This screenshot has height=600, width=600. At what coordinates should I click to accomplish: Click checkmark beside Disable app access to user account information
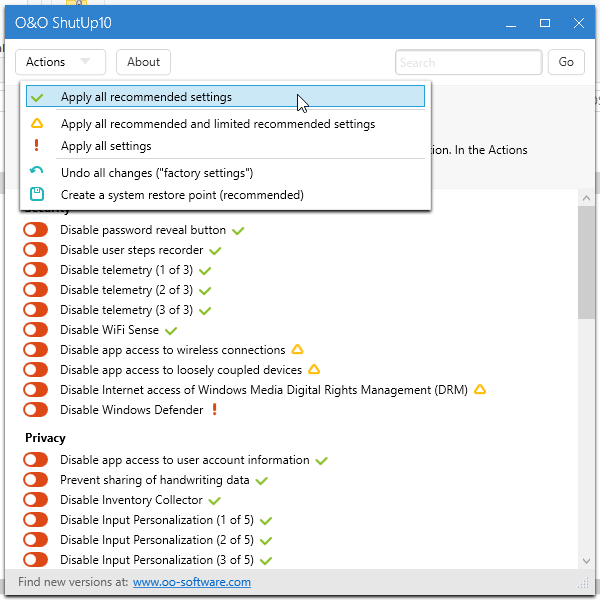(321, 461)
